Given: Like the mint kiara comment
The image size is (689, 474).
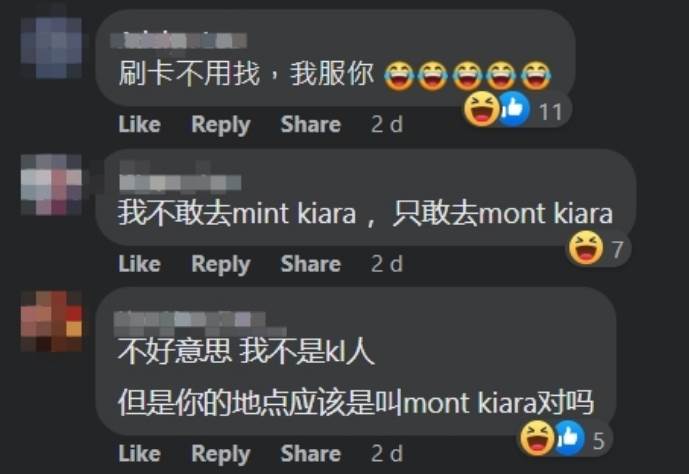Looking at the screenshot, I should pos(139,264).
